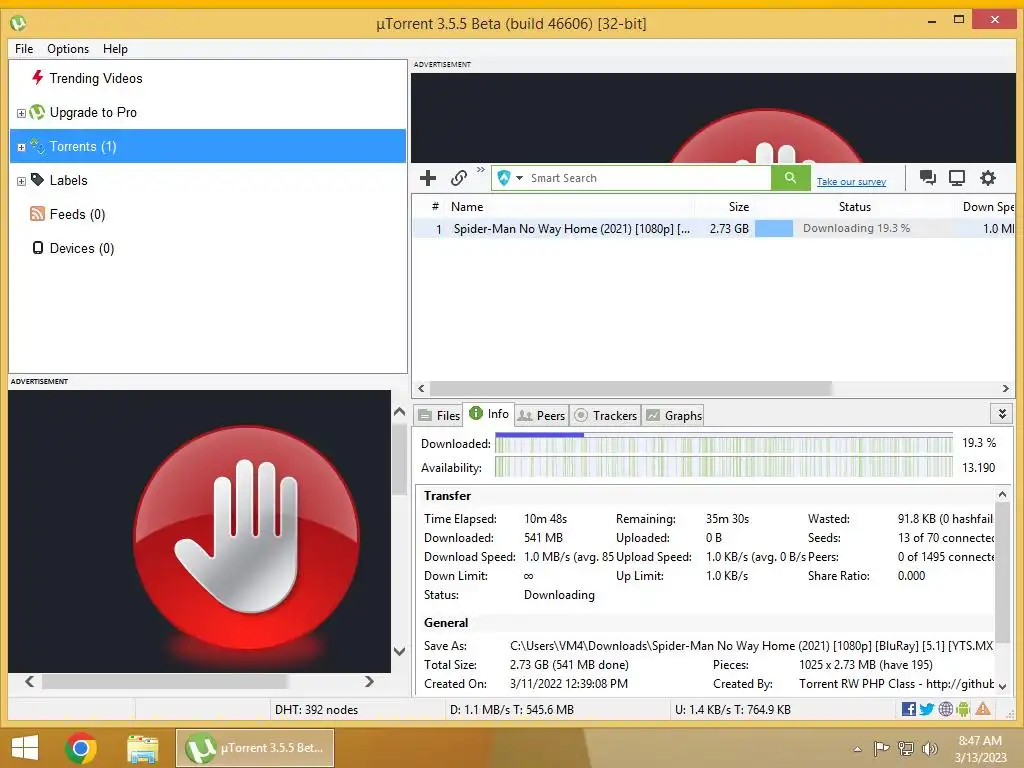Click the DHT: 392 nodes status entry
Screen dimensions: 1024x768
[316, 710]
